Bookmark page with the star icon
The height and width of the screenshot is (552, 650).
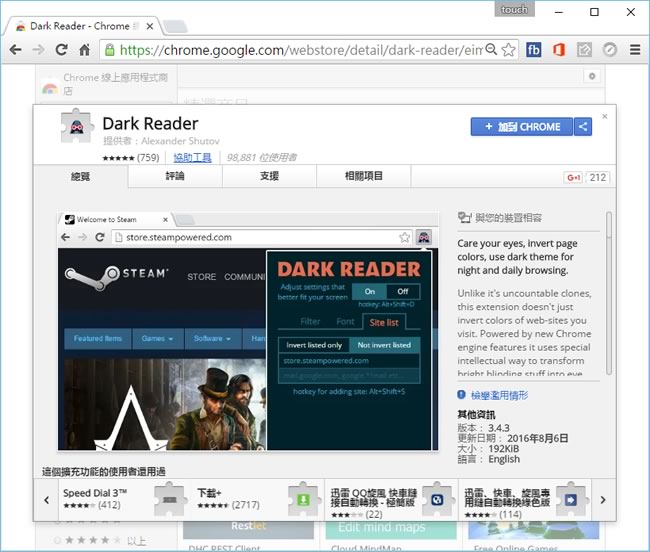pyautogui.click(x=508, y=50)
